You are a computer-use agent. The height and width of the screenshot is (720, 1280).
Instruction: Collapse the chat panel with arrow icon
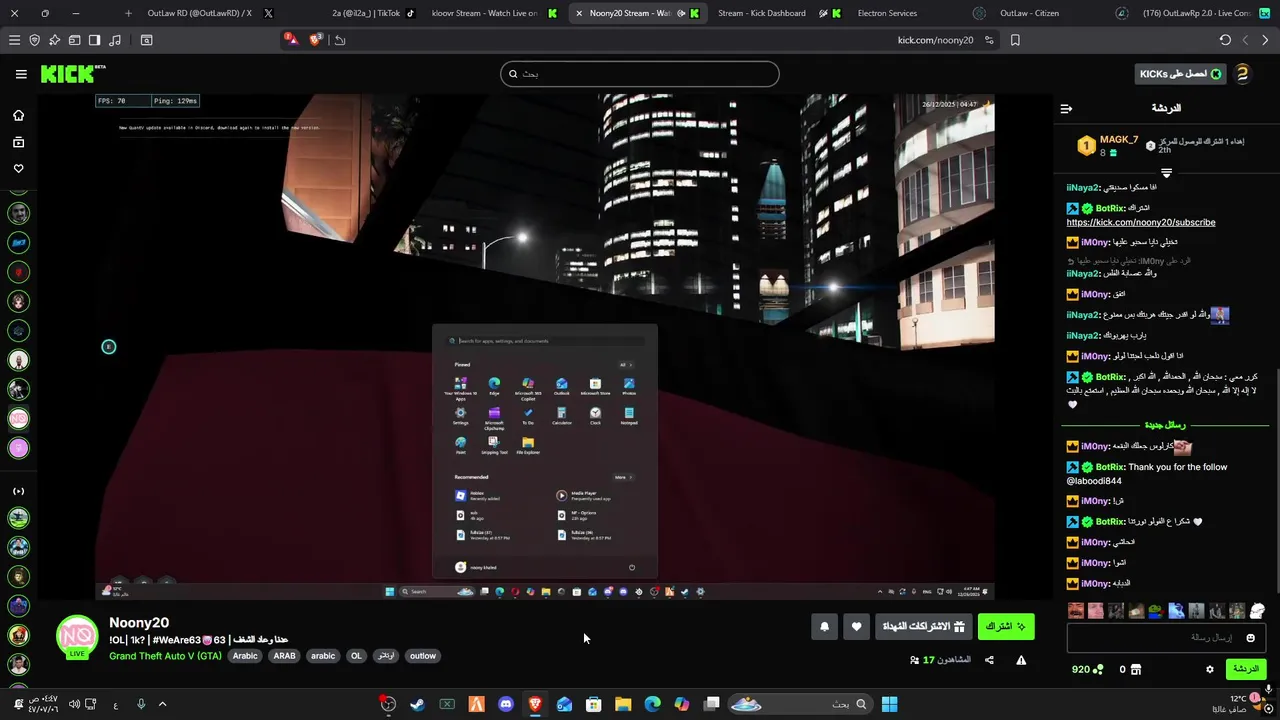point(1066,108)
